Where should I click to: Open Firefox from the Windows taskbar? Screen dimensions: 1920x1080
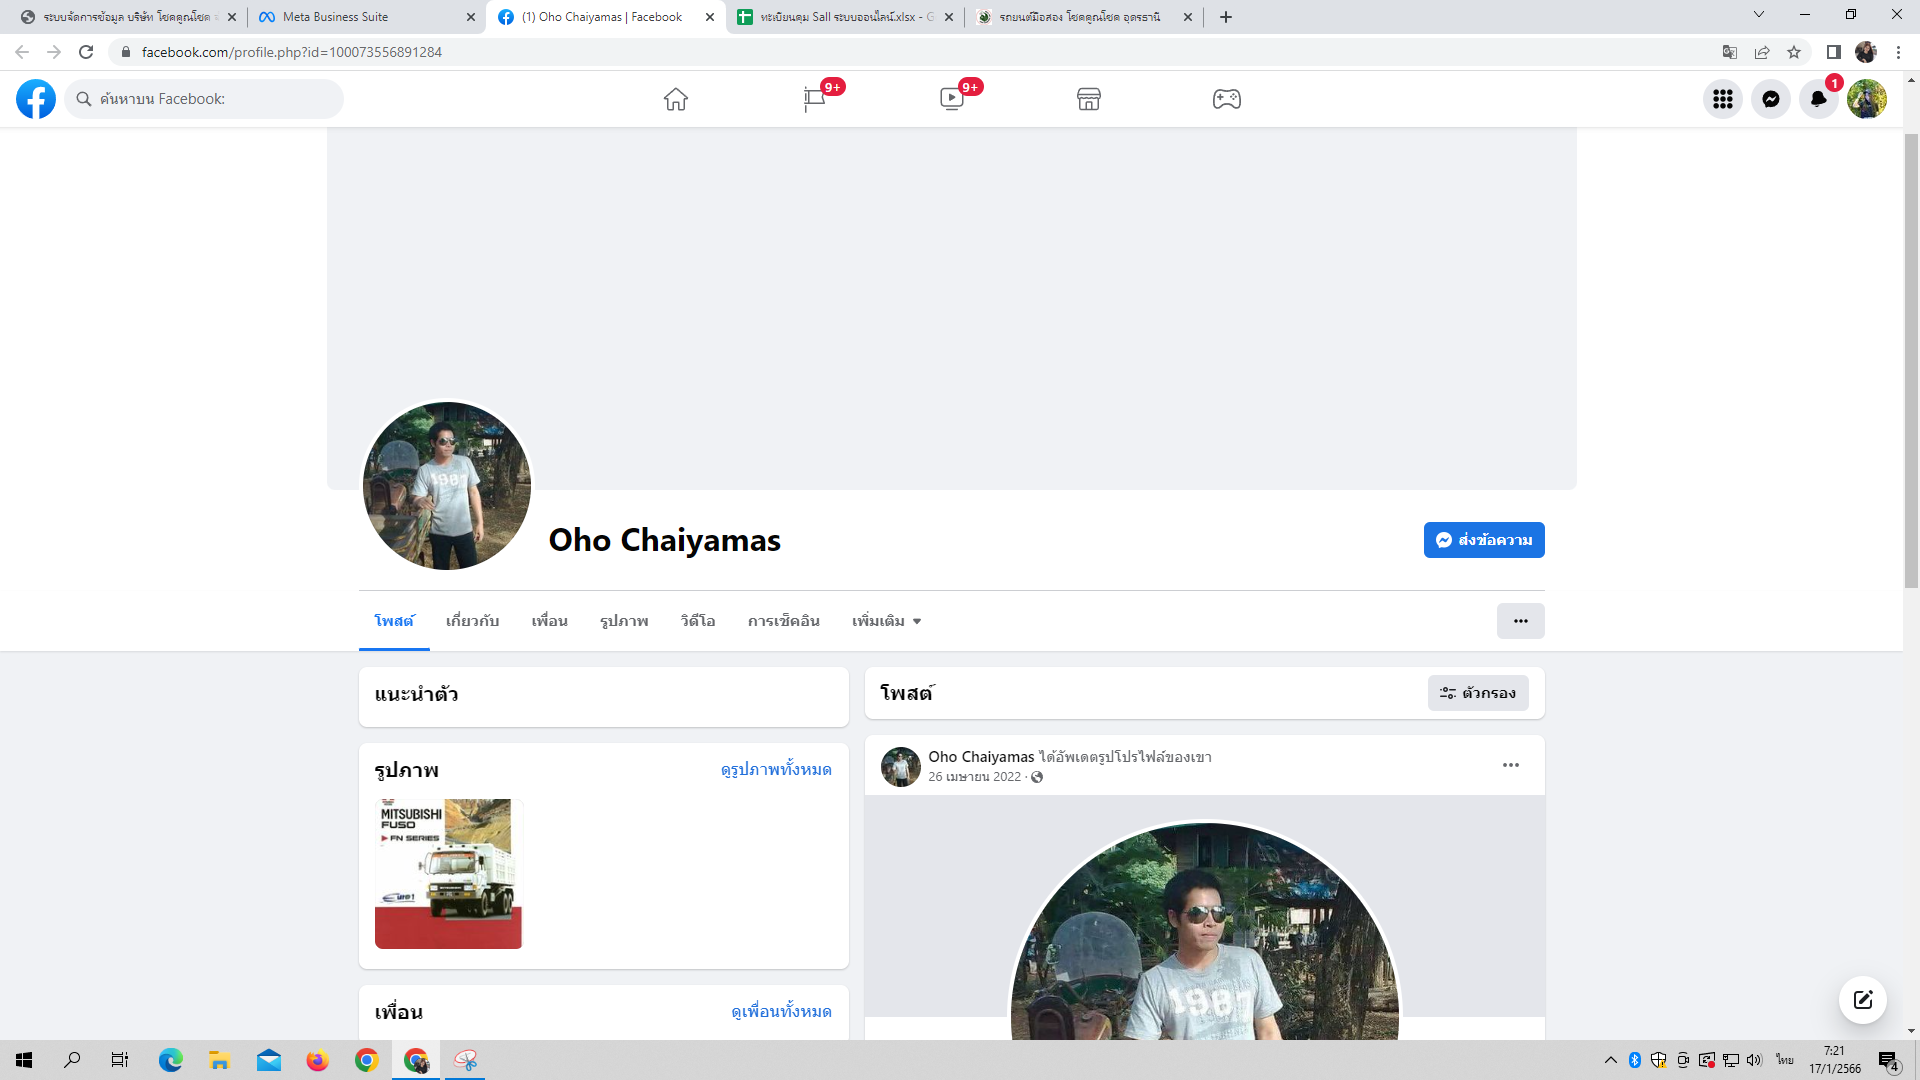click(x=318, y=1060)
